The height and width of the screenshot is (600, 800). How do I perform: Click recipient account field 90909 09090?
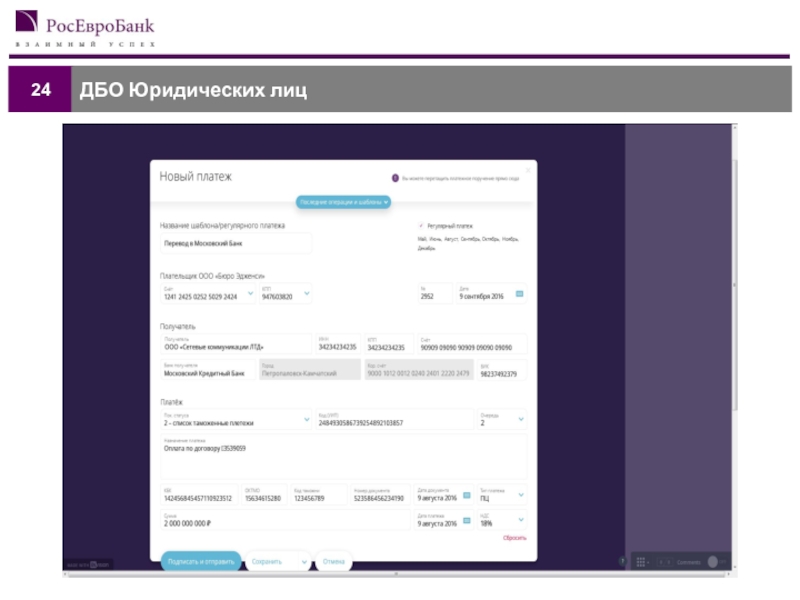[x=472, y=344]
